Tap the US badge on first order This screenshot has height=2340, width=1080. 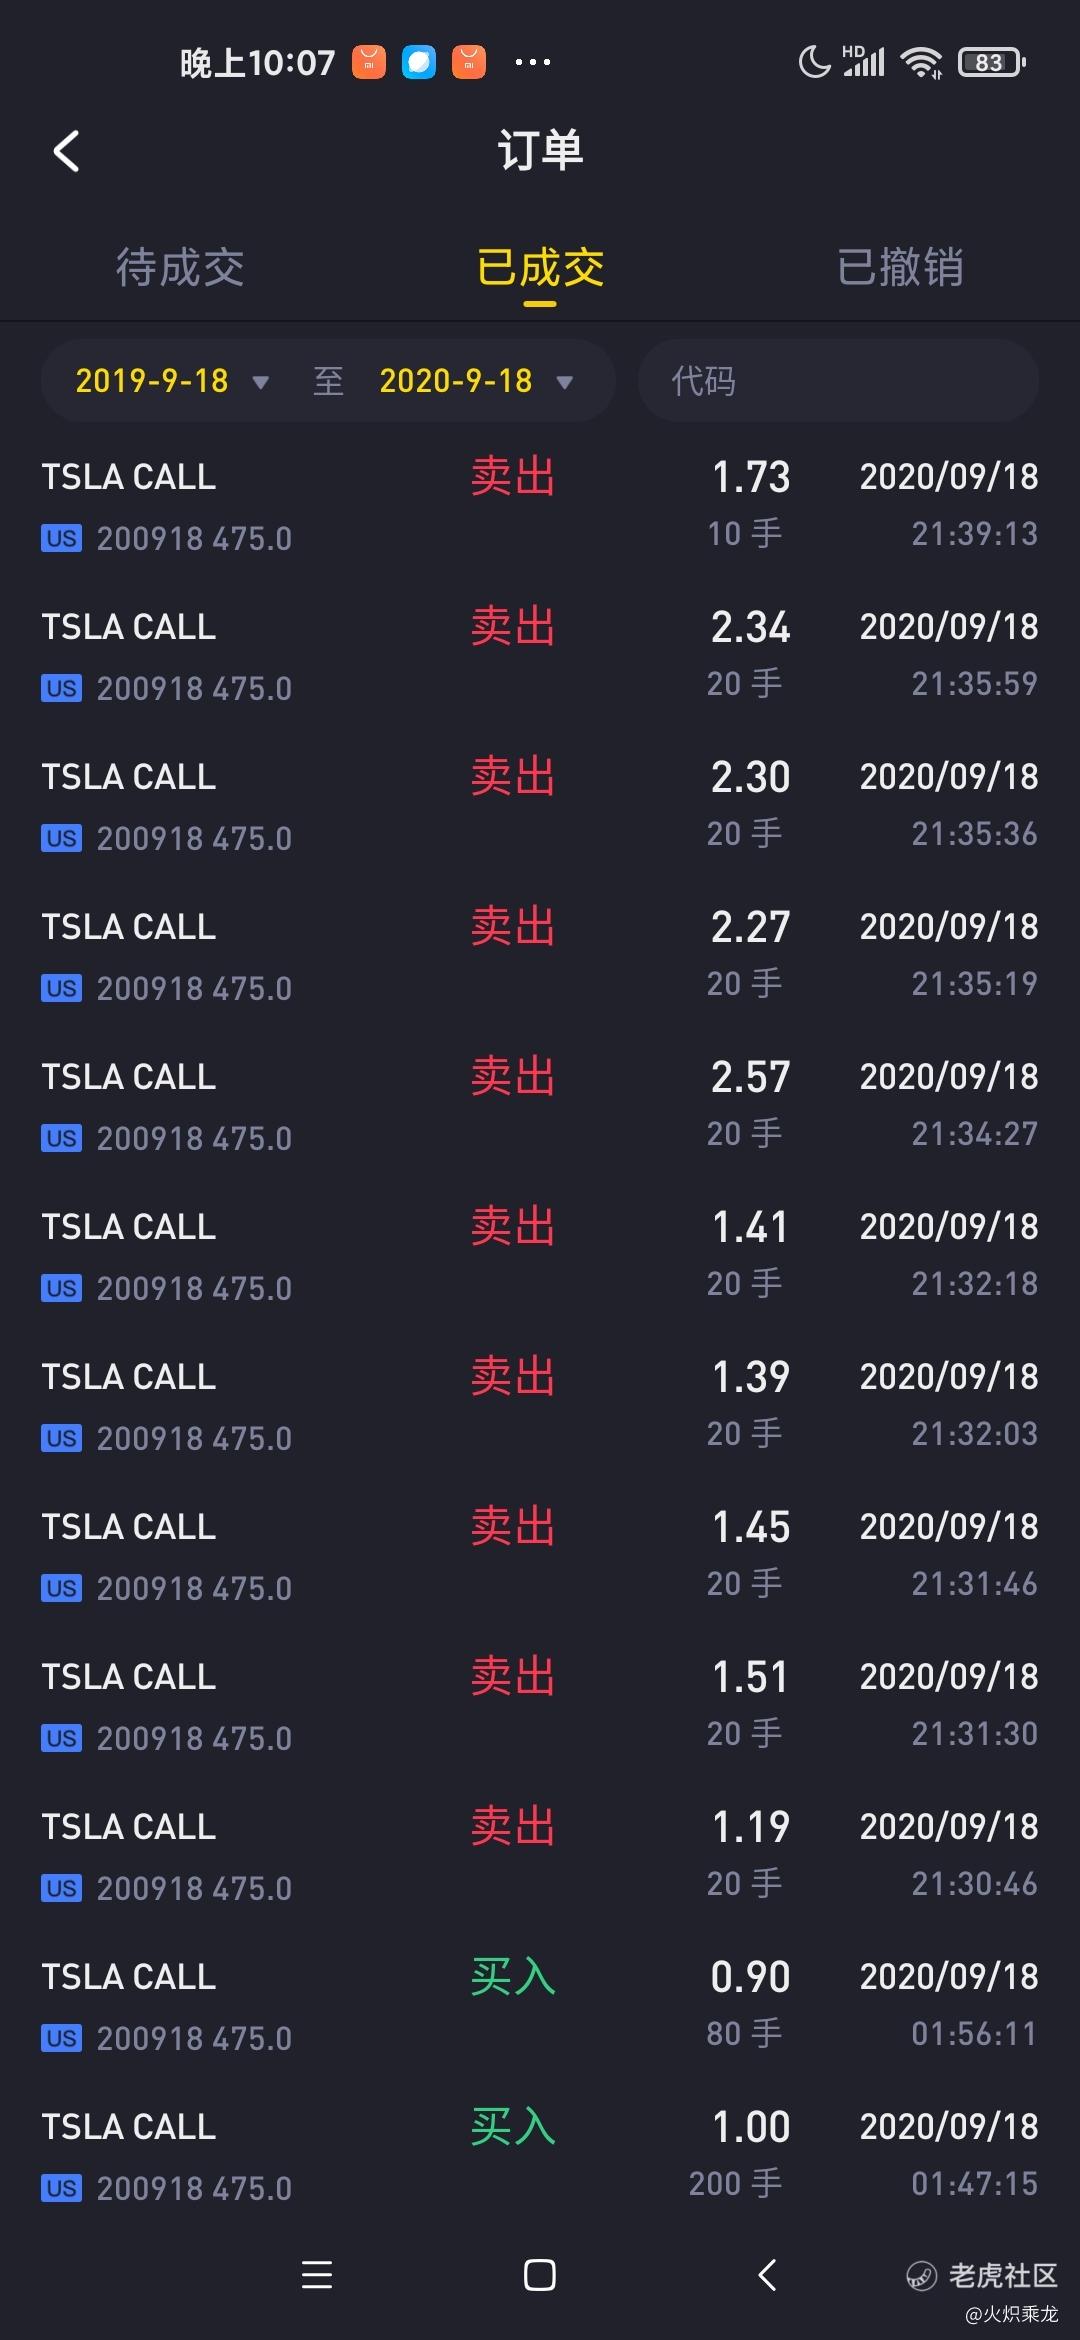pos(61,538)
